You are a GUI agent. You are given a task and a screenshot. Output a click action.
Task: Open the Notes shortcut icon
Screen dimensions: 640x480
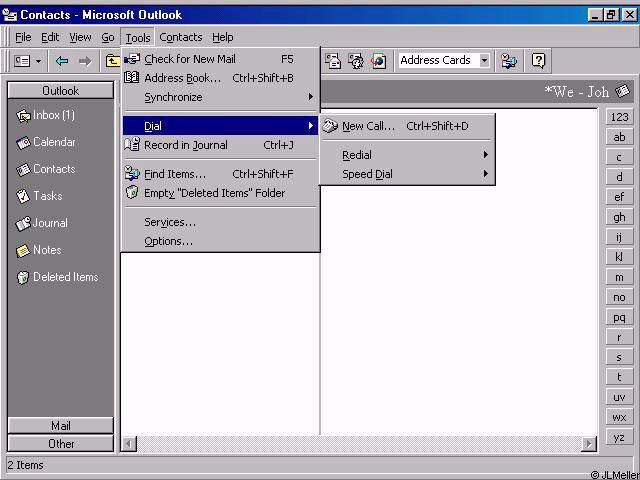[23, 251]
